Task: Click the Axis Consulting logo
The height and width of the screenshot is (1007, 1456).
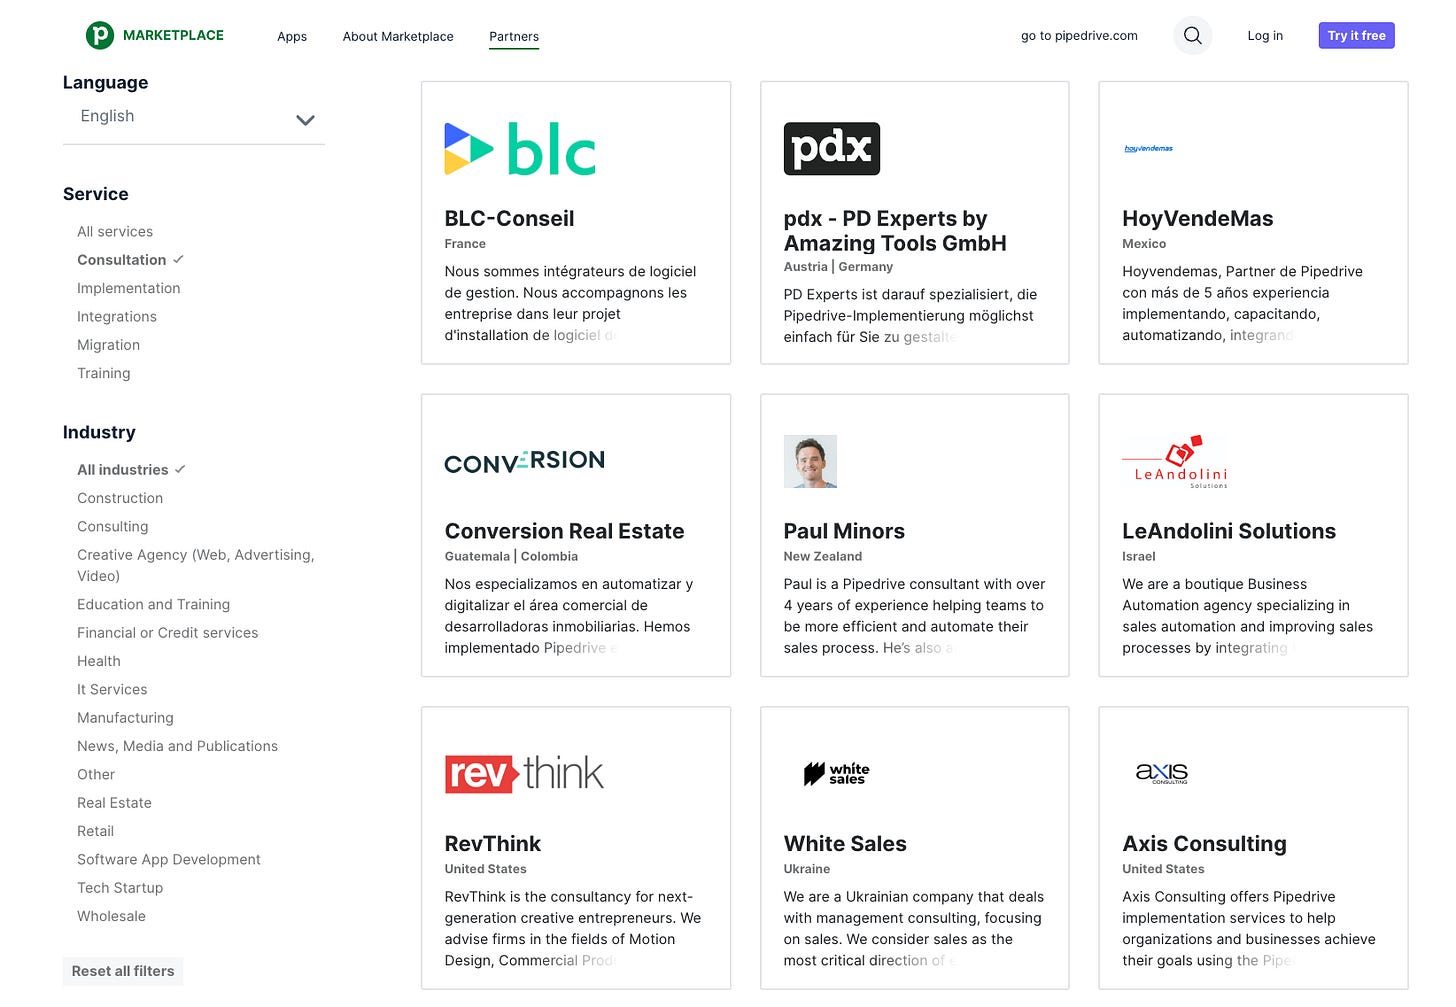Action: click(1161, 773)
